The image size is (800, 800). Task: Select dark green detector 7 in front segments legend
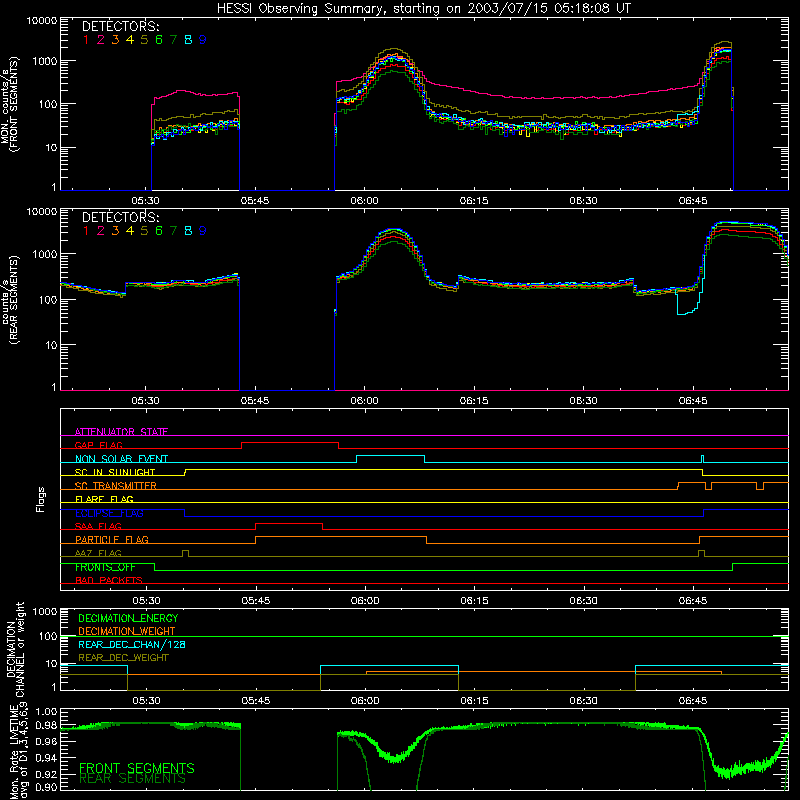click(173, 40)
